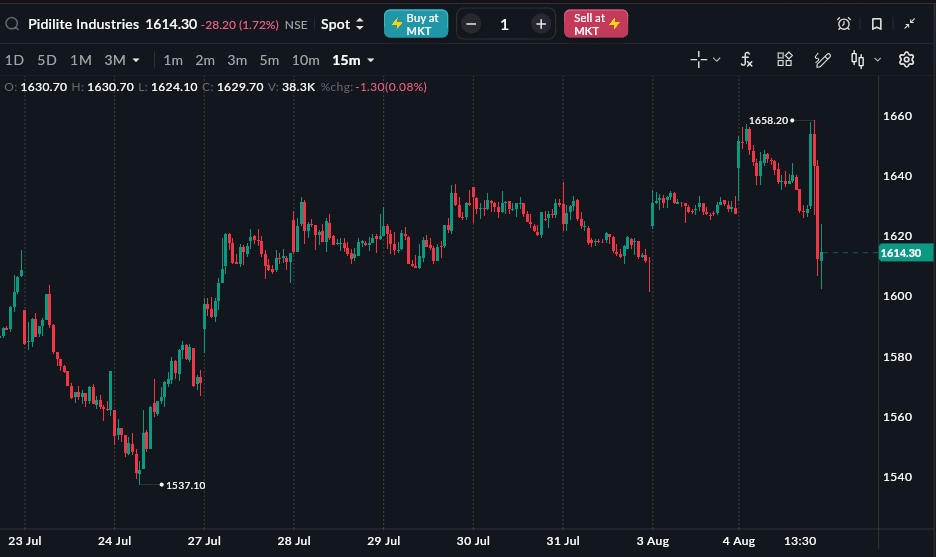This screenshot has width=936, height=557.
Task: Select the crosshair cursor tool
Action: pyautogui.click(x=698, y=60)
